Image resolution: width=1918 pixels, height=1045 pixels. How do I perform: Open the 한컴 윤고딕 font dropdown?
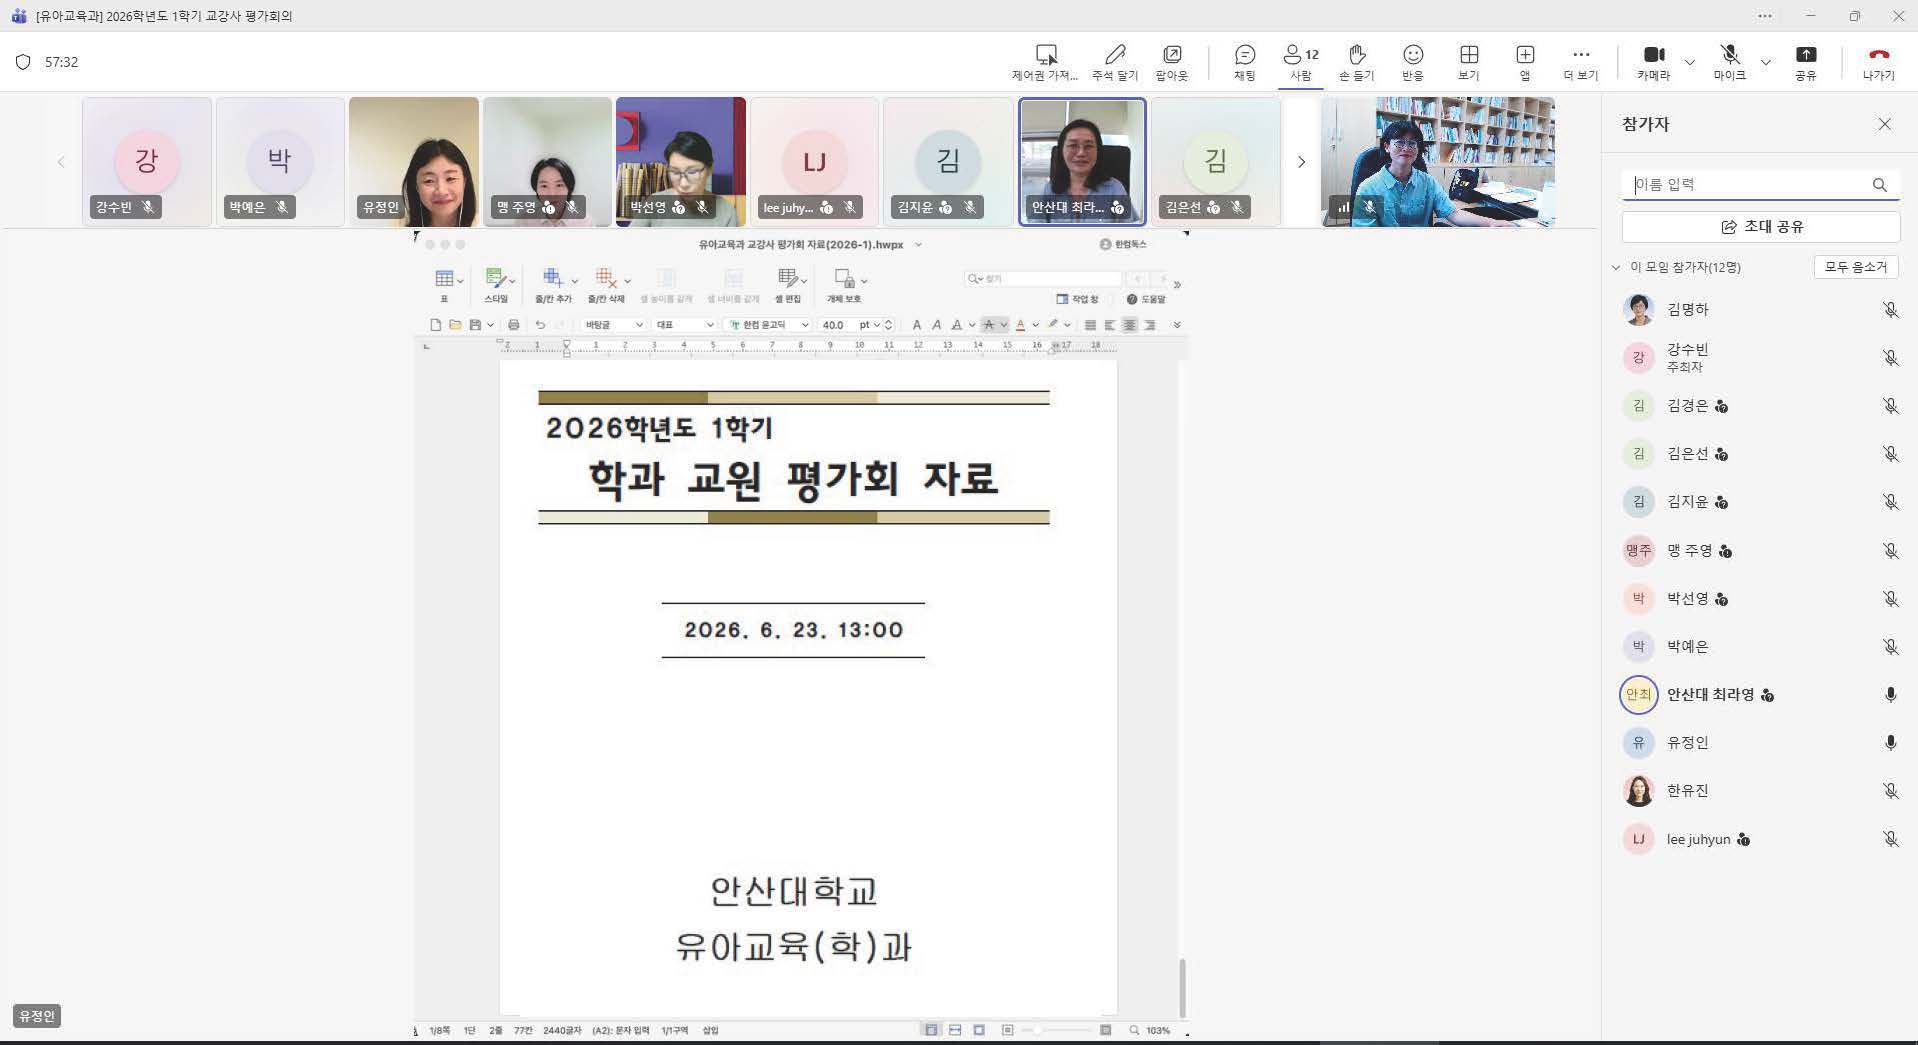click(x=767, y=325)
